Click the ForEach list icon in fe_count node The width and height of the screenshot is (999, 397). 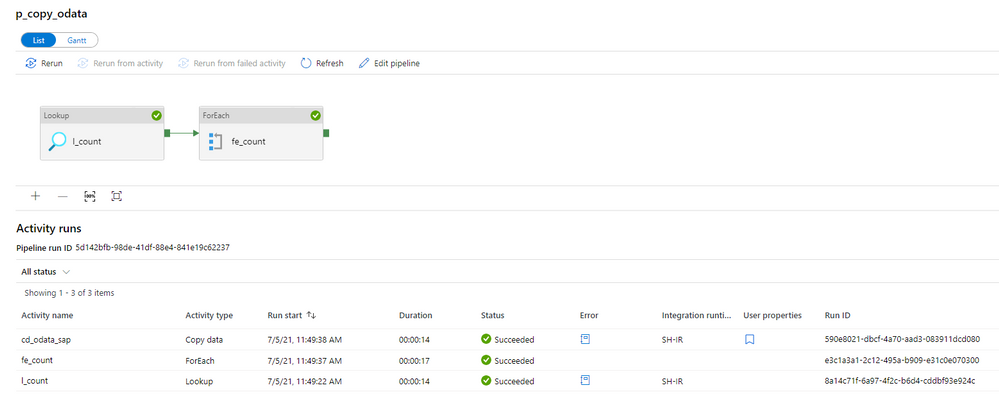(x=215, y=141)
